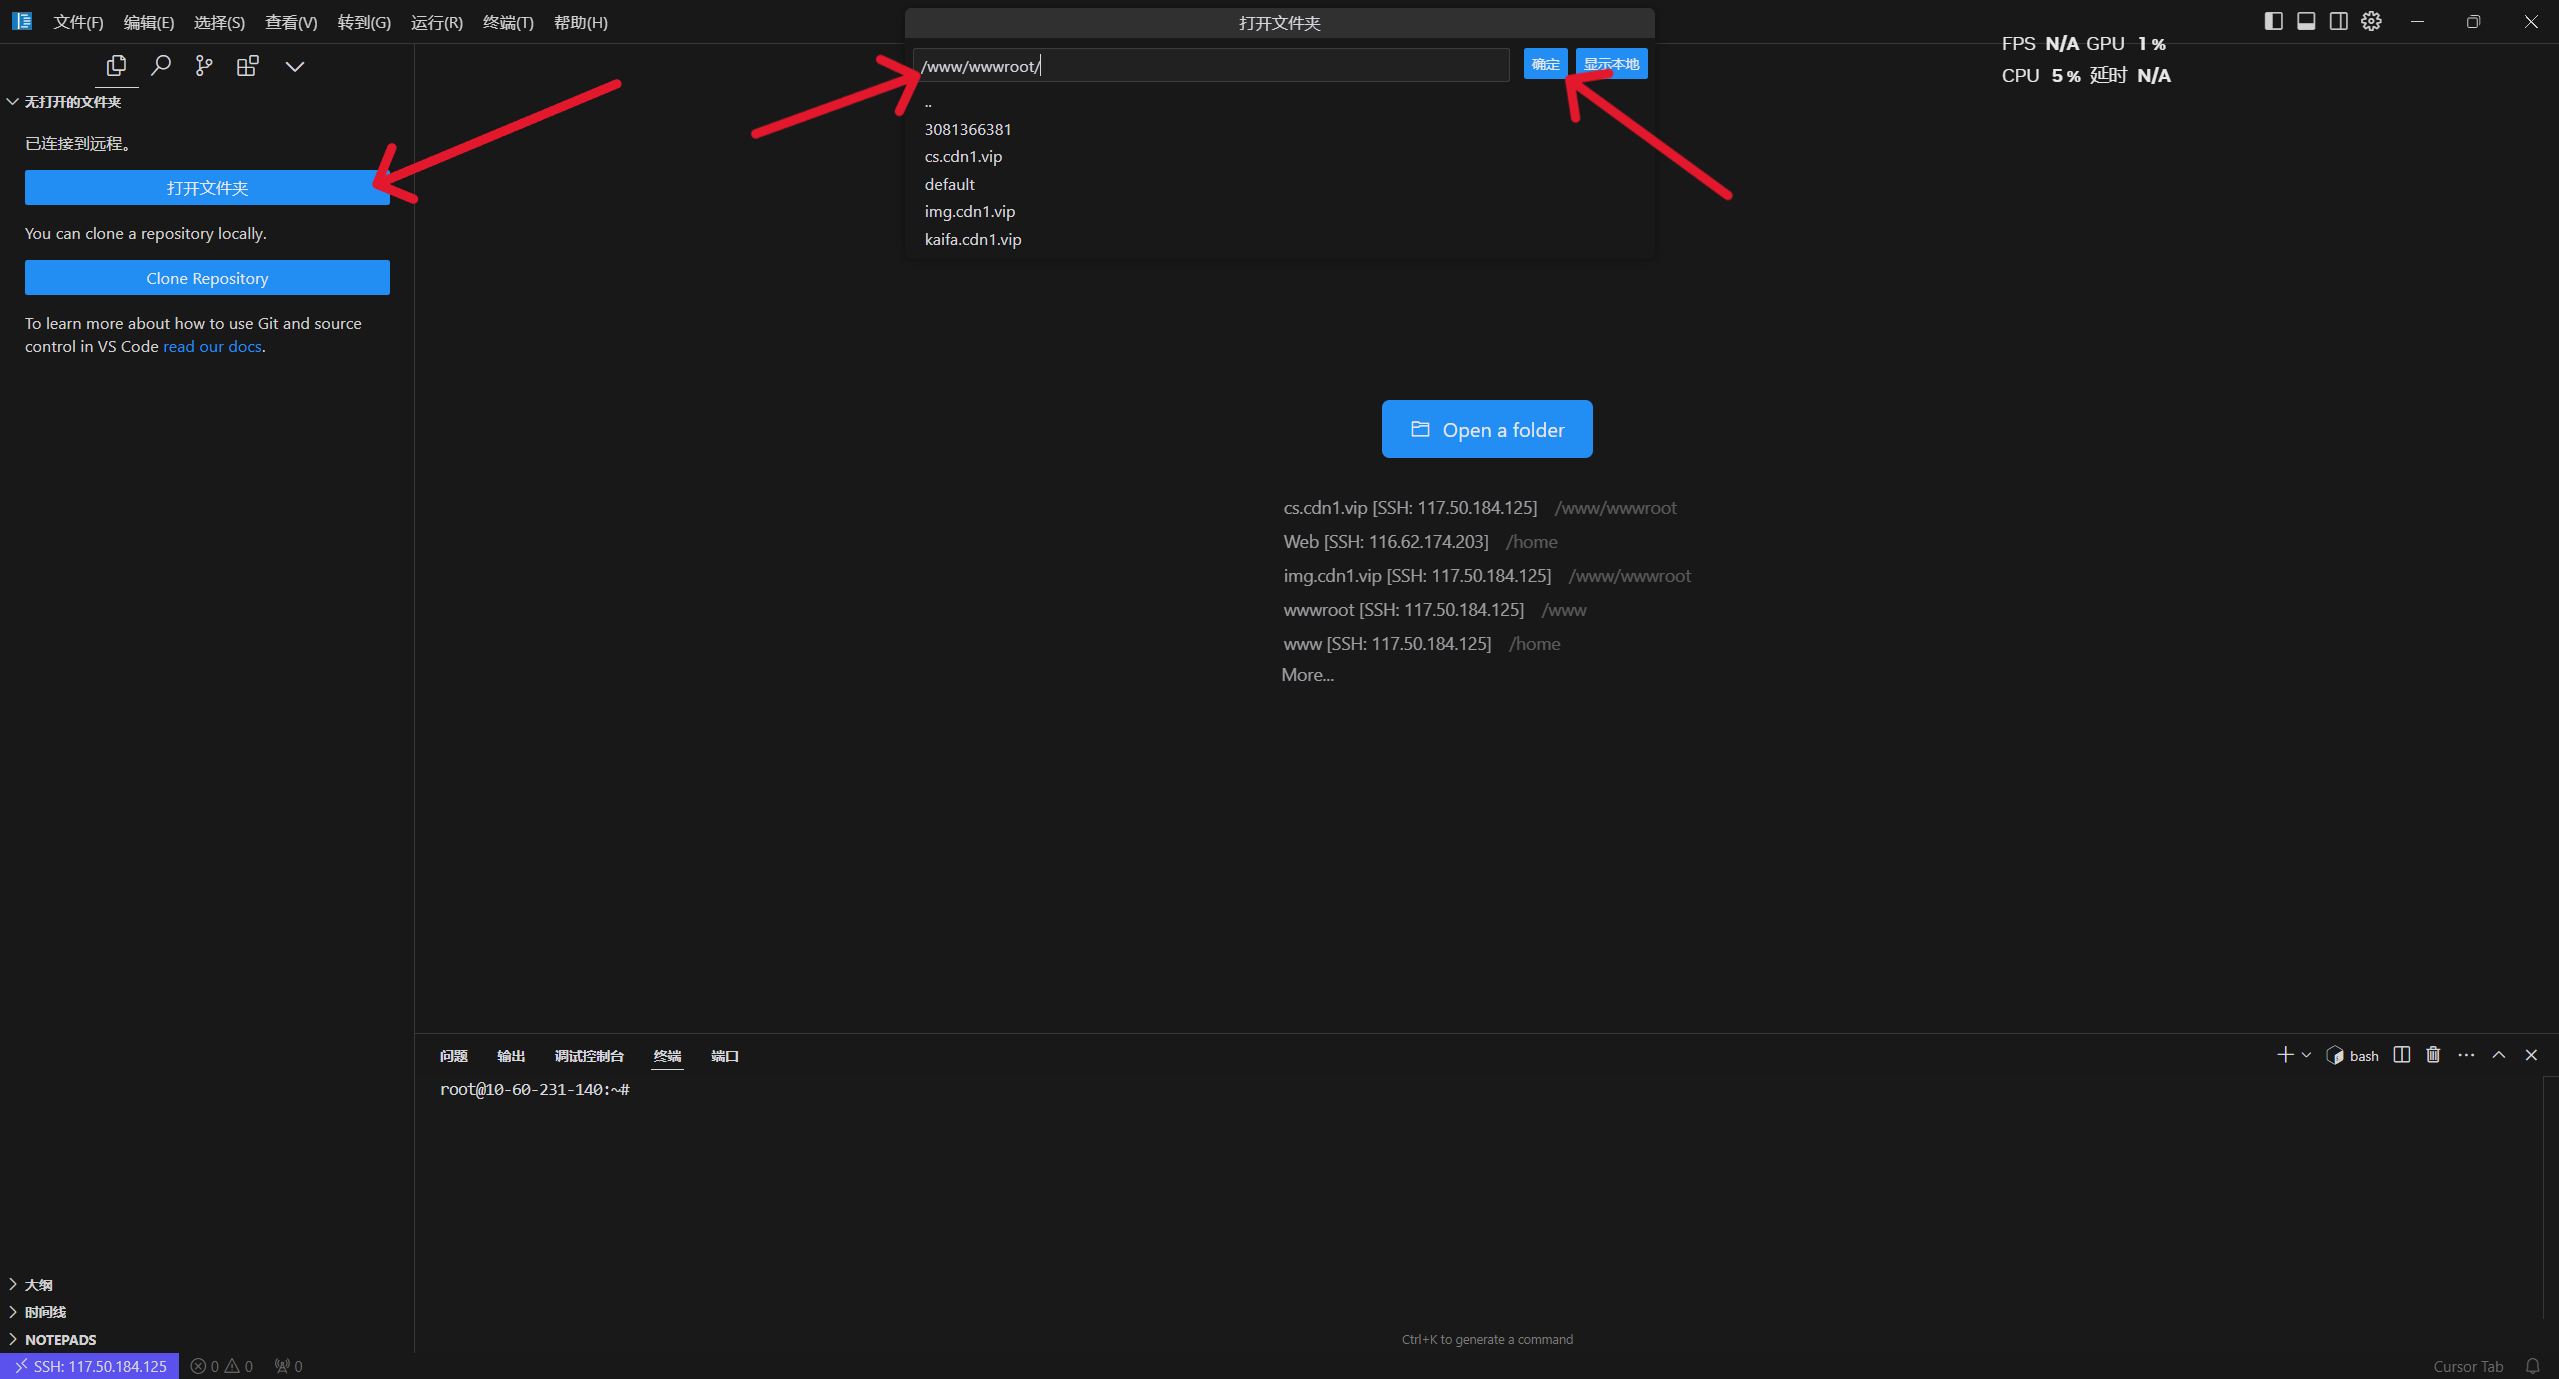Image resolution: width=2559 pixels, height=1379 pixels.
Task: Open the 终端(T) menu
Action: point(507,22)
